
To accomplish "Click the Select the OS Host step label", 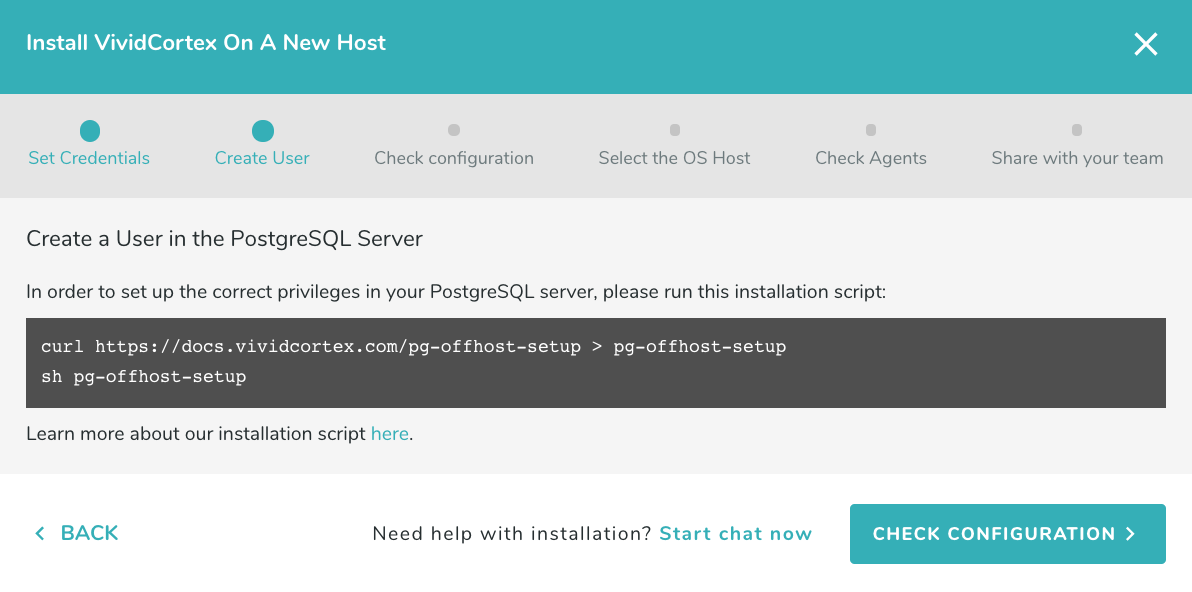I will point(674,158).
